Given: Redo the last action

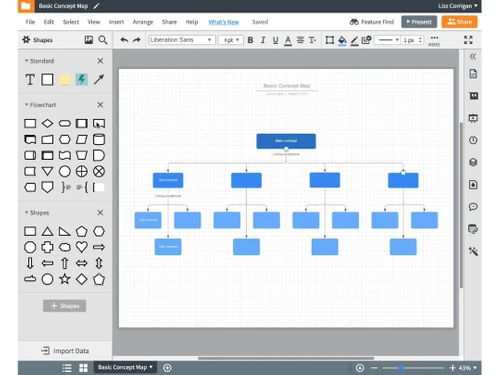Looking at the screenshot, I should [x=136, y=40].
